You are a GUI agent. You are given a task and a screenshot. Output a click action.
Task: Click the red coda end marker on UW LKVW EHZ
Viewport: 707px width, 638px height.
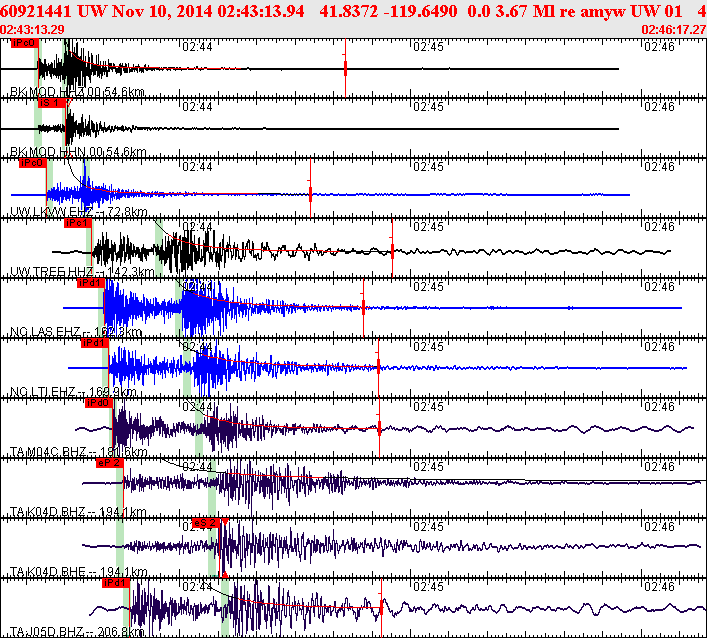(x=310, y=194)
